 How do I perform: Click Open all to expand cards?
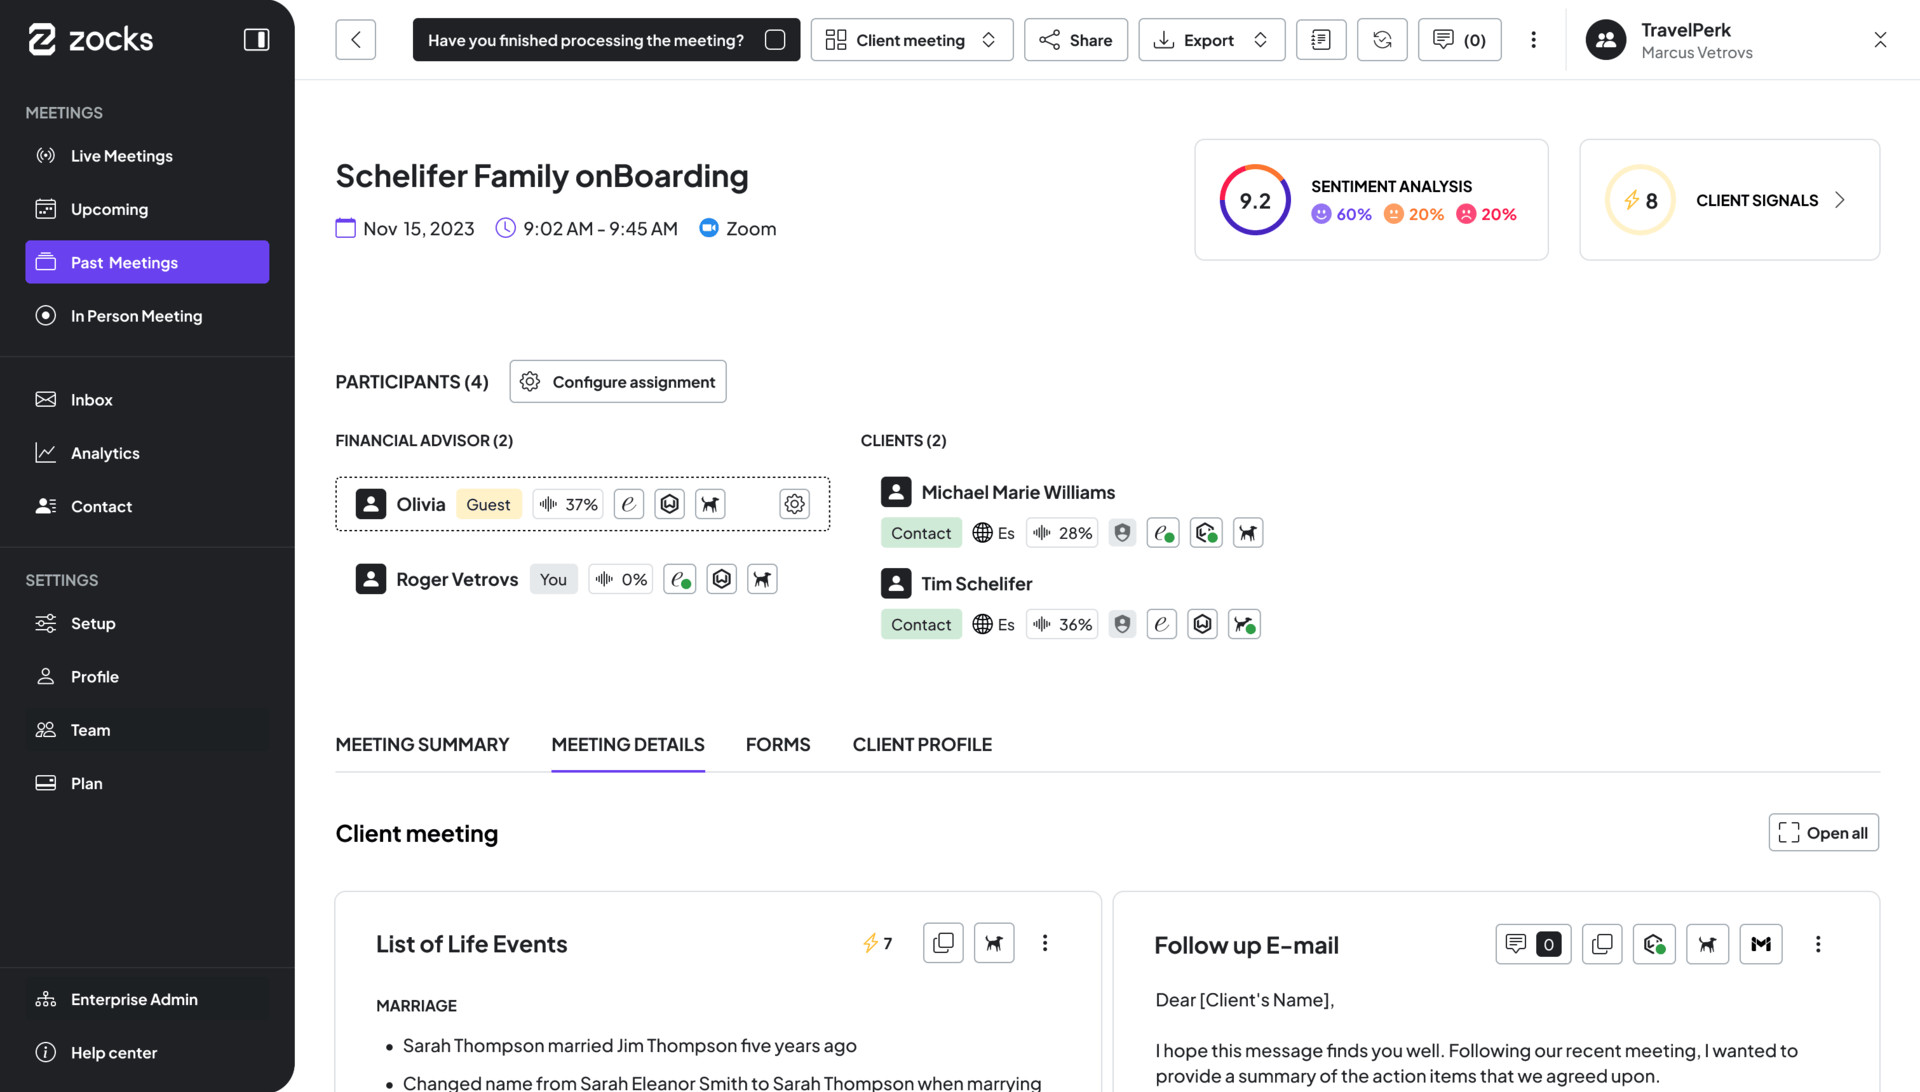click(1823, 833)
